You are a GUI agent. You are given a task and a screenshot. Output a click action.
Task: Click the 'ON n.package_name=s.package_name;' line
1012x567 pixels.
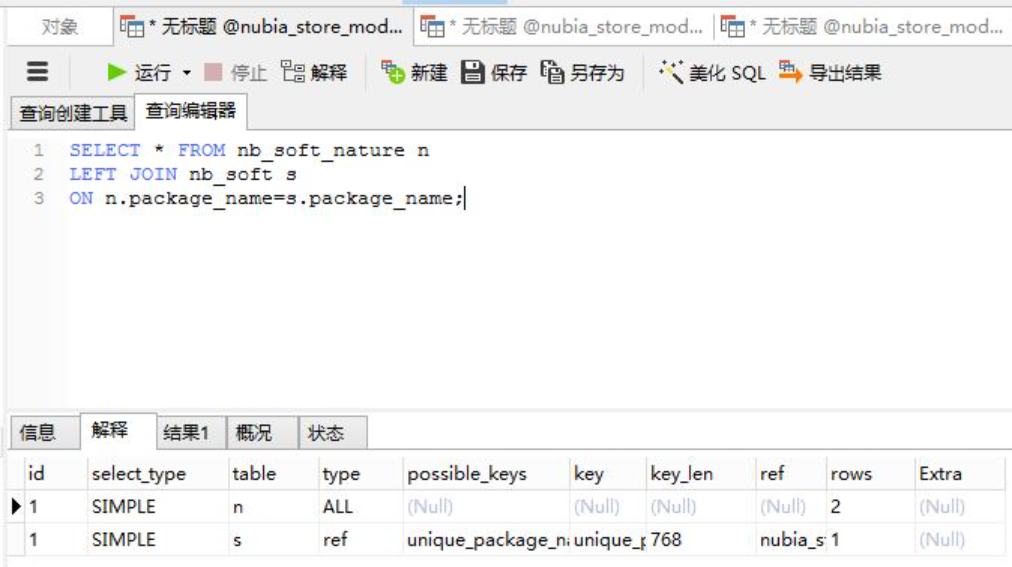(x=267, y=198)
